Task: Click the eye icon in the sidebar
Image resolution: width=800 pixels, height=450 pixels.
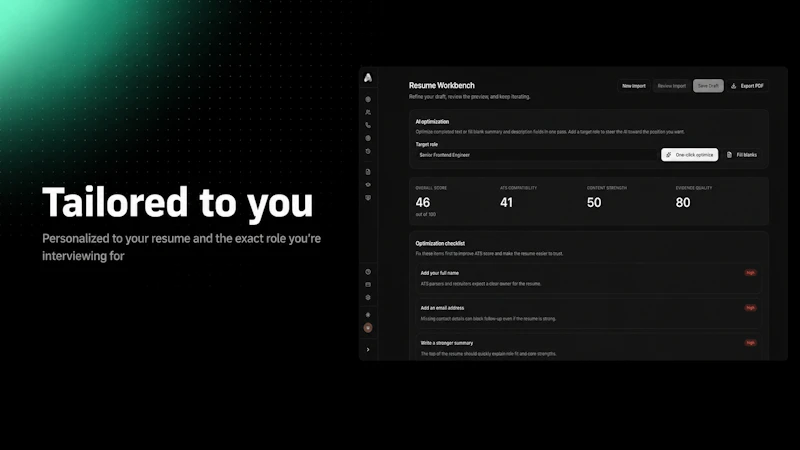Action: click(x=368, y=185)
